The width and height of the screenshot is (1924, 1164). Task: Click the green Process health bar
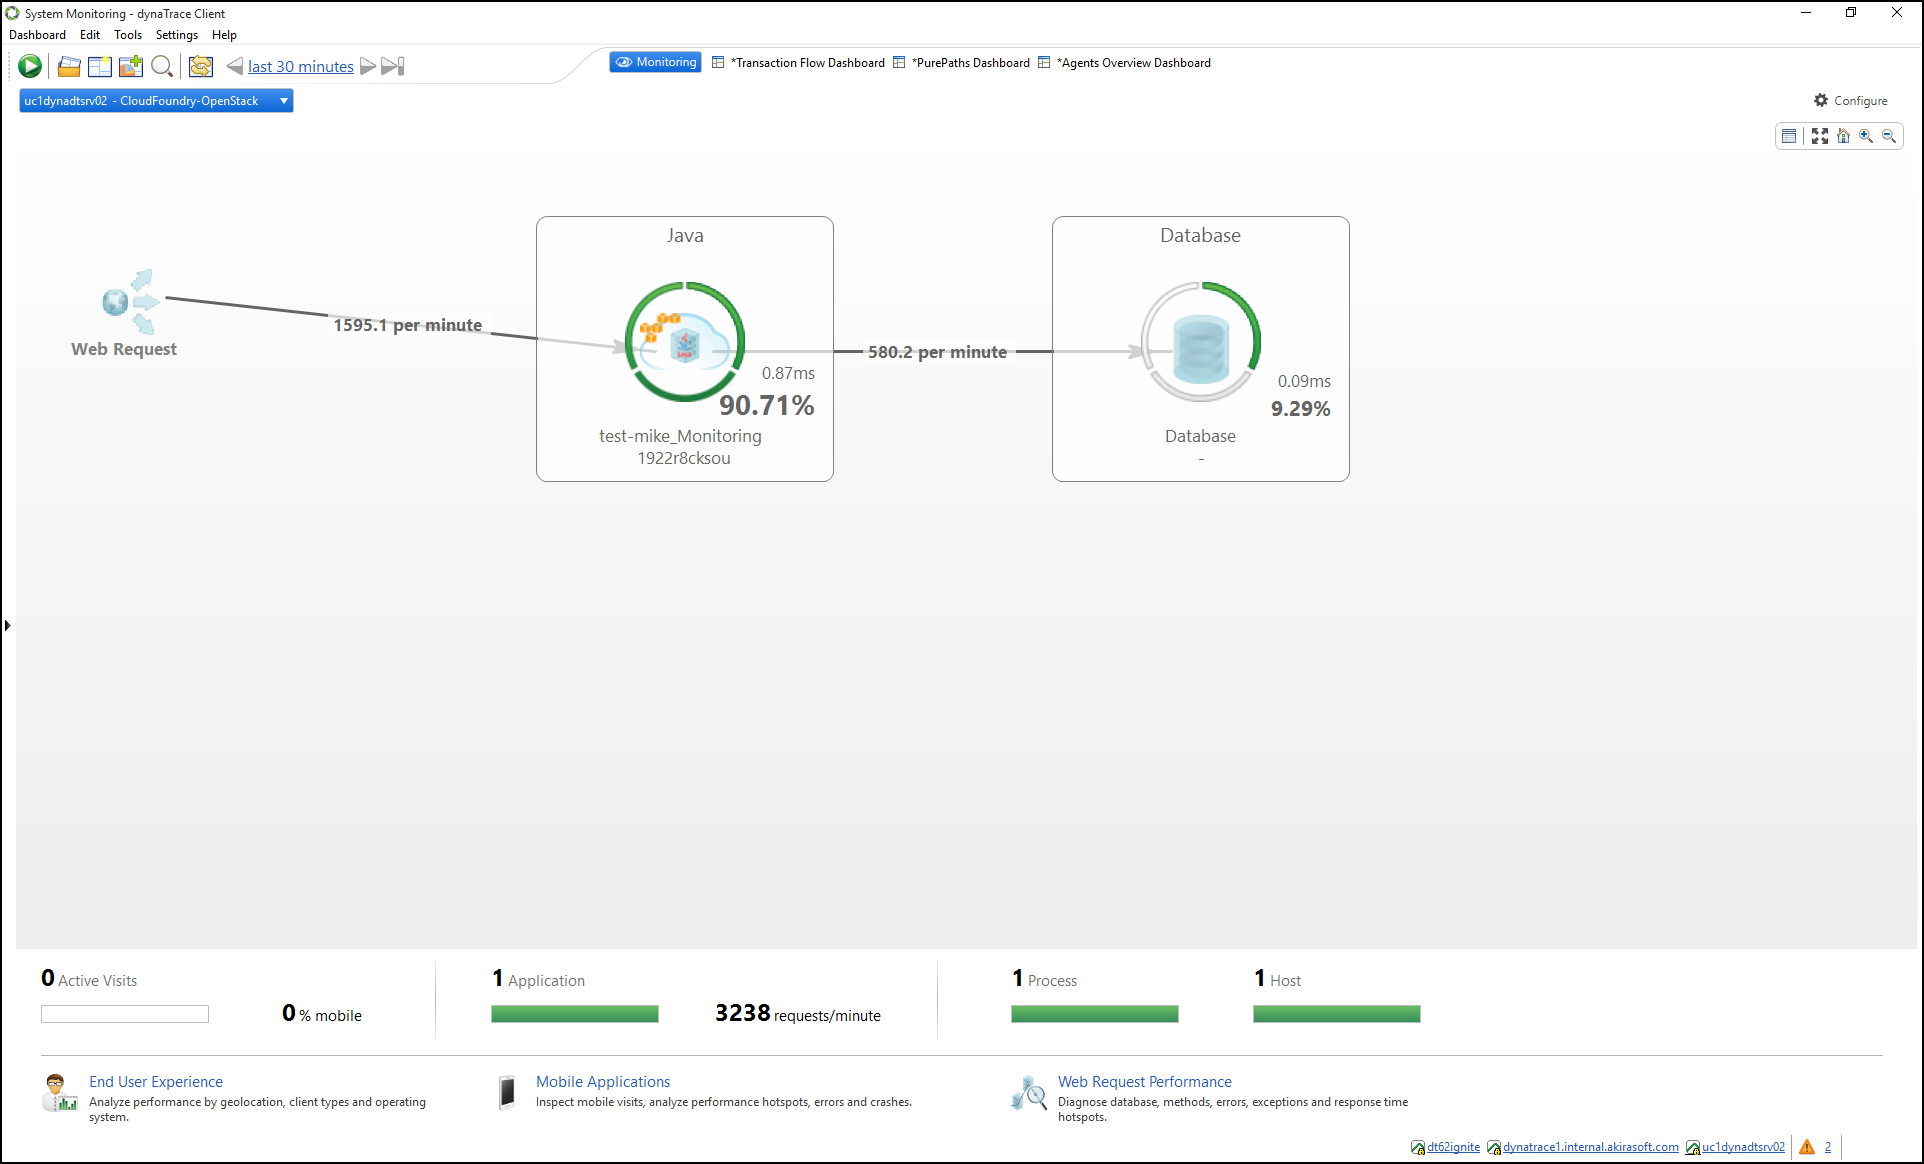click(1095, 1014)
